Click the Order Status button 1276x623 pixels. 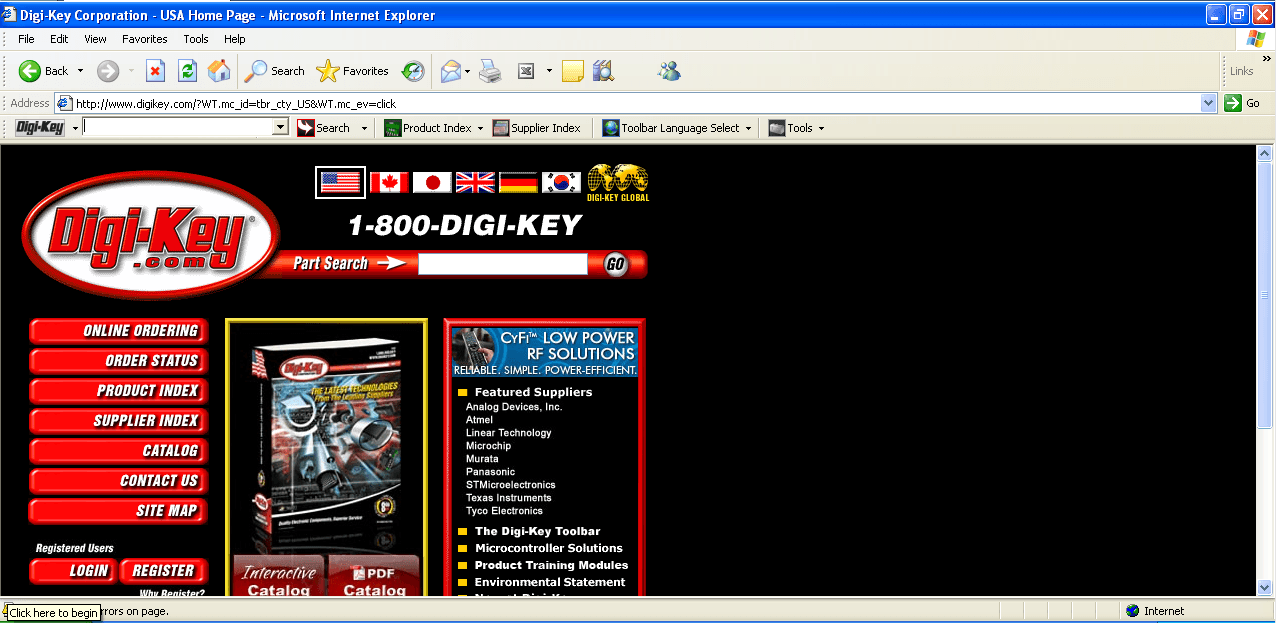point(118,361)
